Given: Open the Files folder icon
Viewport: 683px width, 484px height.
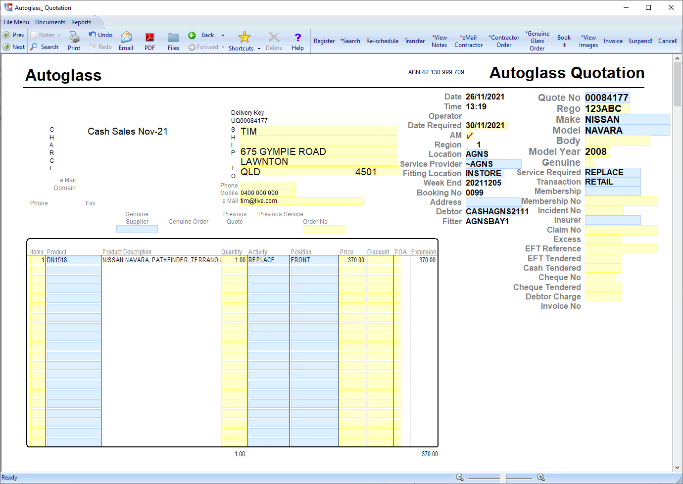Looking at the screenshot, I should click(x=173, y=41).
